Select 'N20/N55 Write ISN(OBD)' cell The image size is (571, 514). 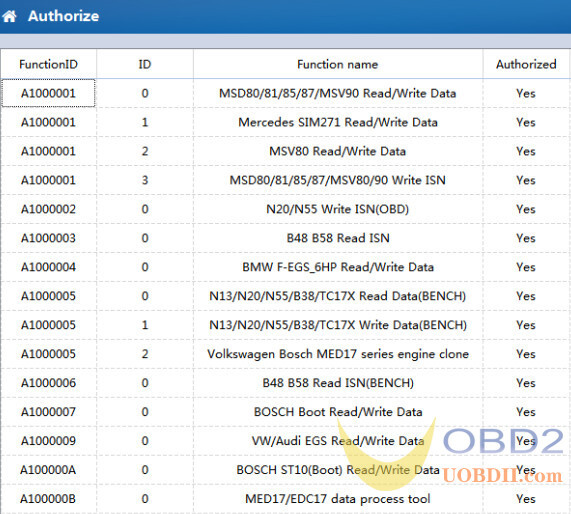click(338, 209)
